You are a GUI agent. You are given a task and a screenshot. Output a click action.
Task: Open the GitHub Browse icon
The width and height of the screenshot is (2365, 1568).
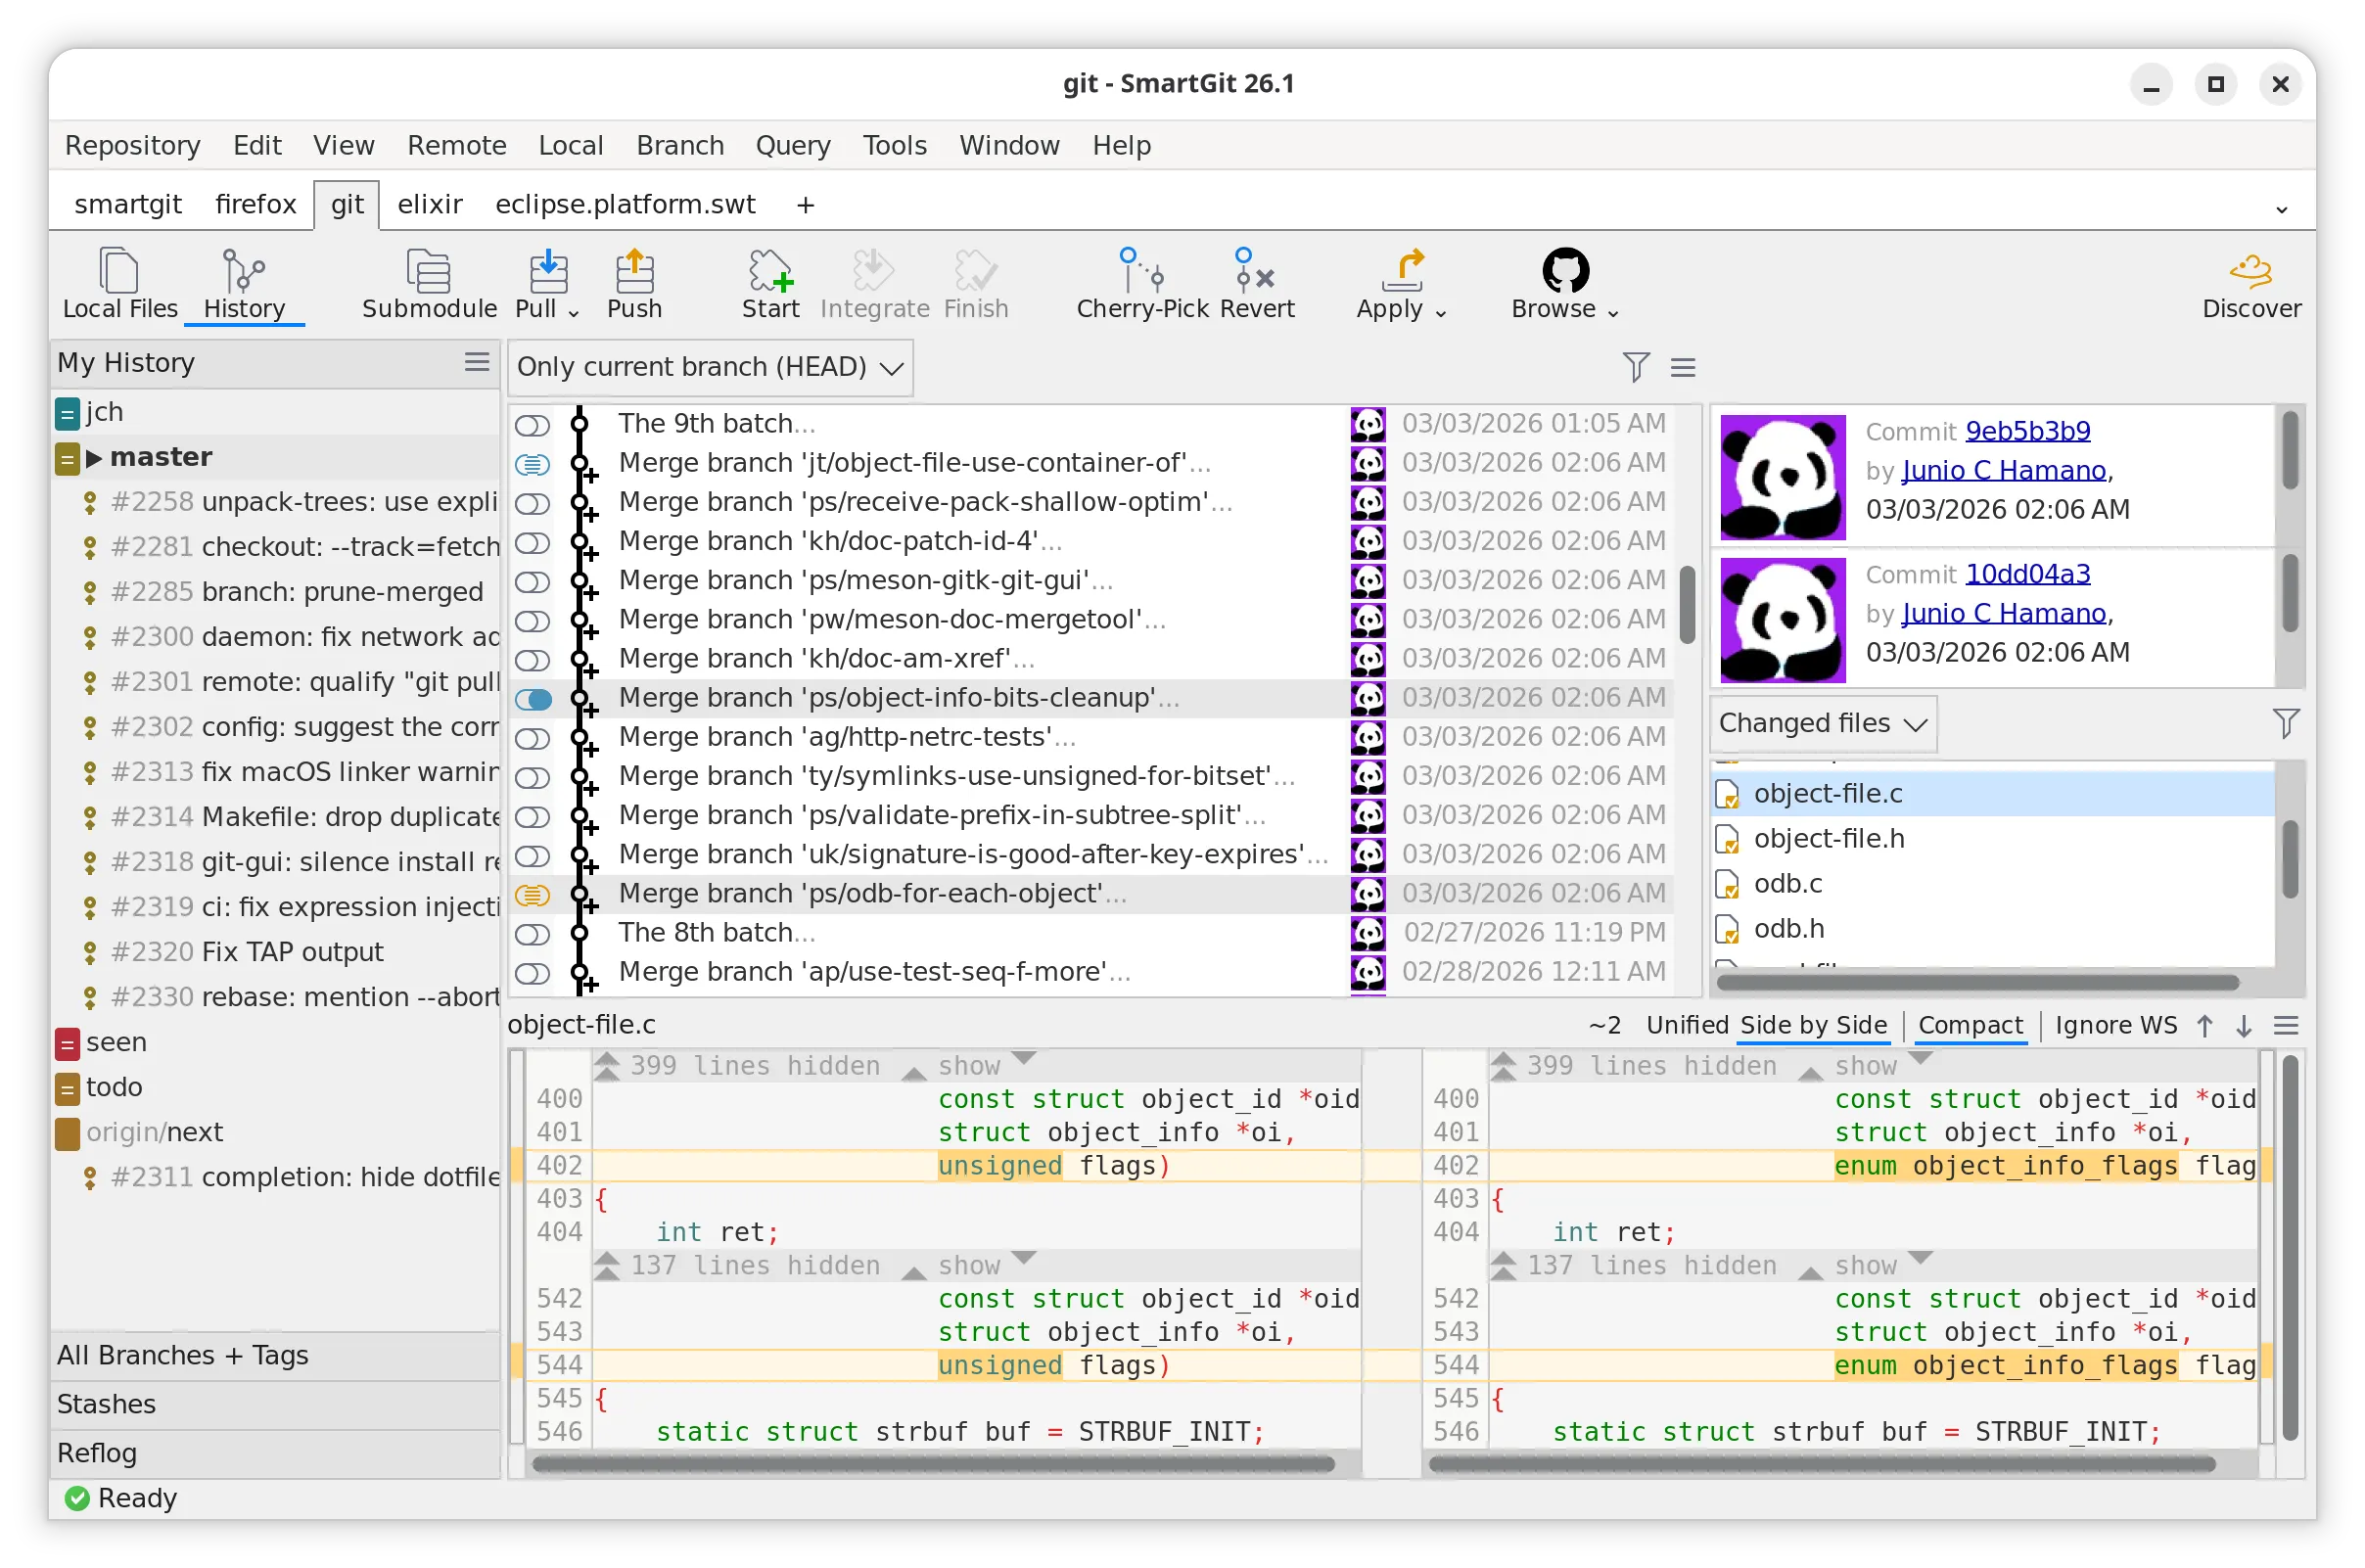1565,270
